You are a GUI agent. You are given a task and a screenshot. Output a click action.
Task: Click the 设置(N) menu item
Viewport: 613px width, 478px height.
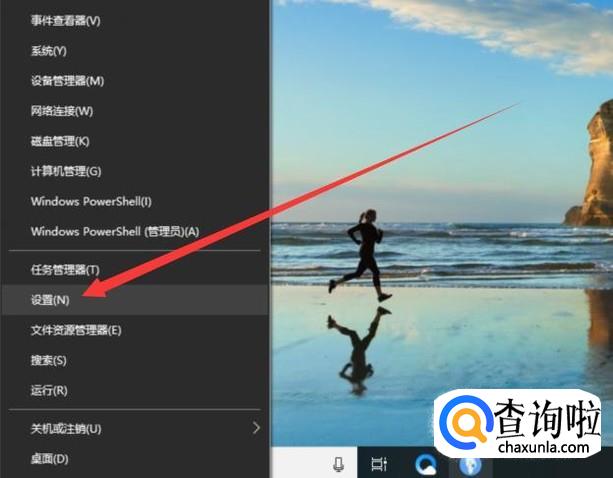coord(135,300)
